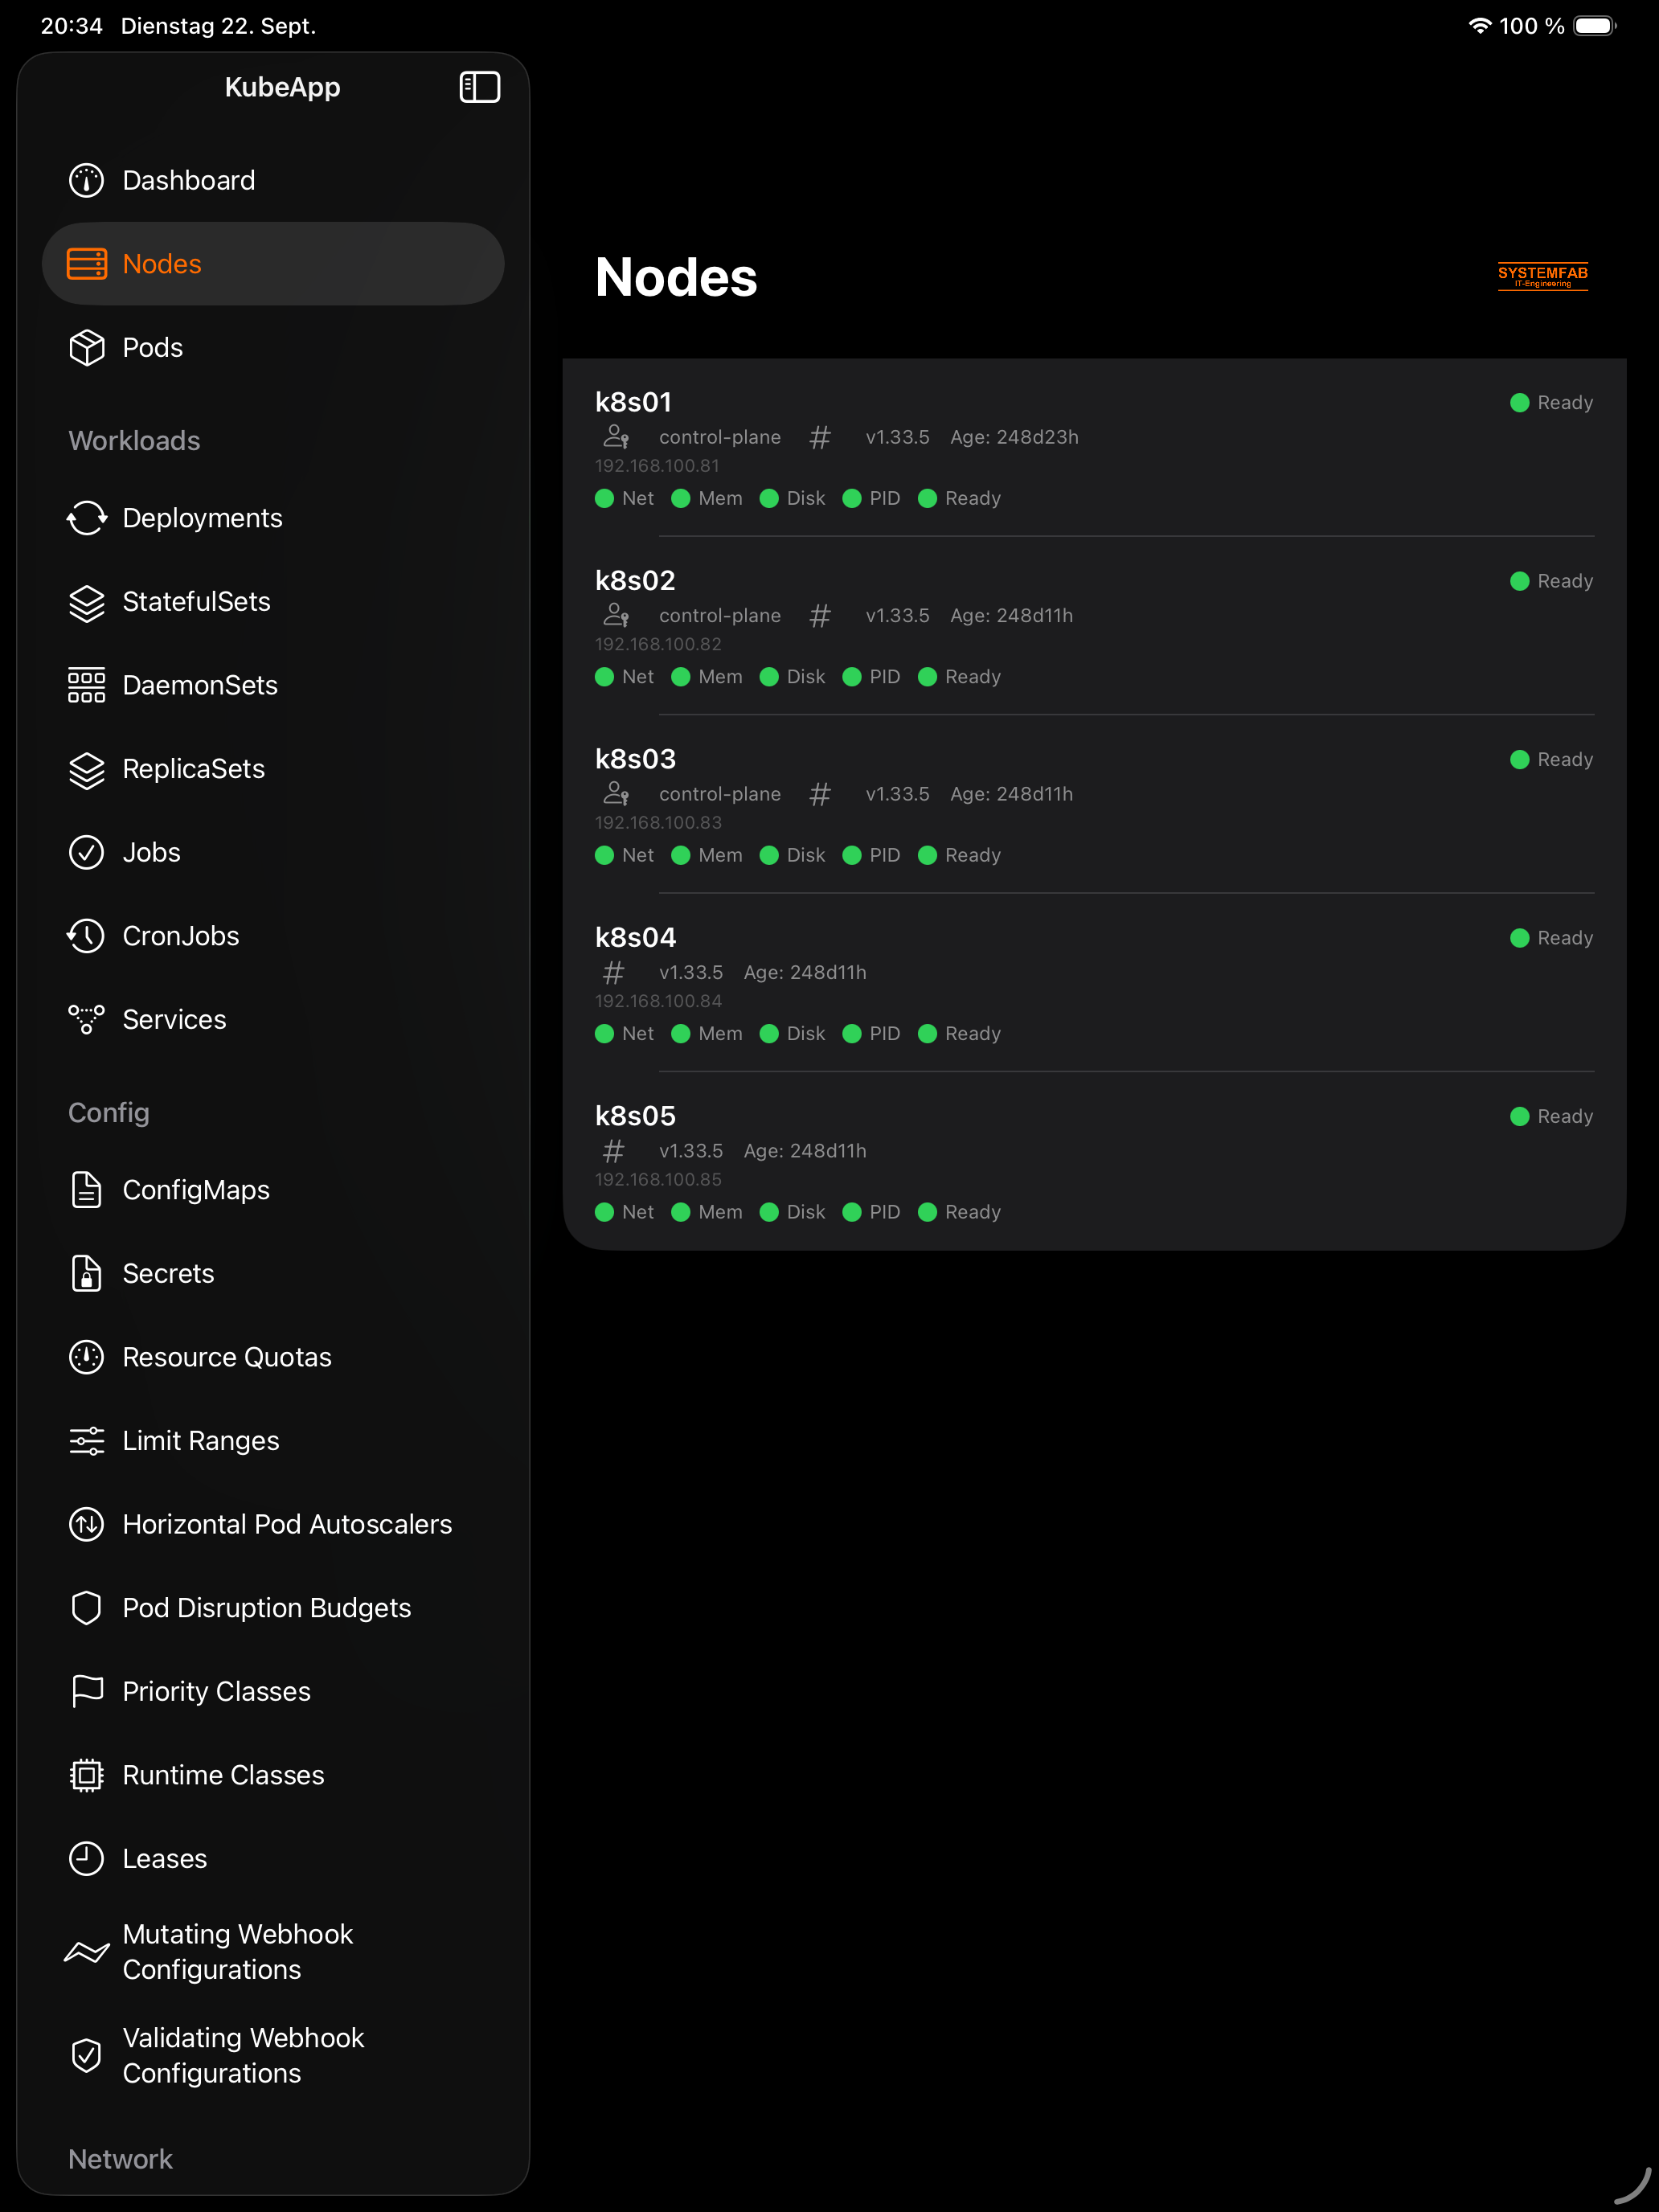Click the ReplicaSets layers icon
This screenshot has height=2212, width=1659.
[x=87, y=769]
